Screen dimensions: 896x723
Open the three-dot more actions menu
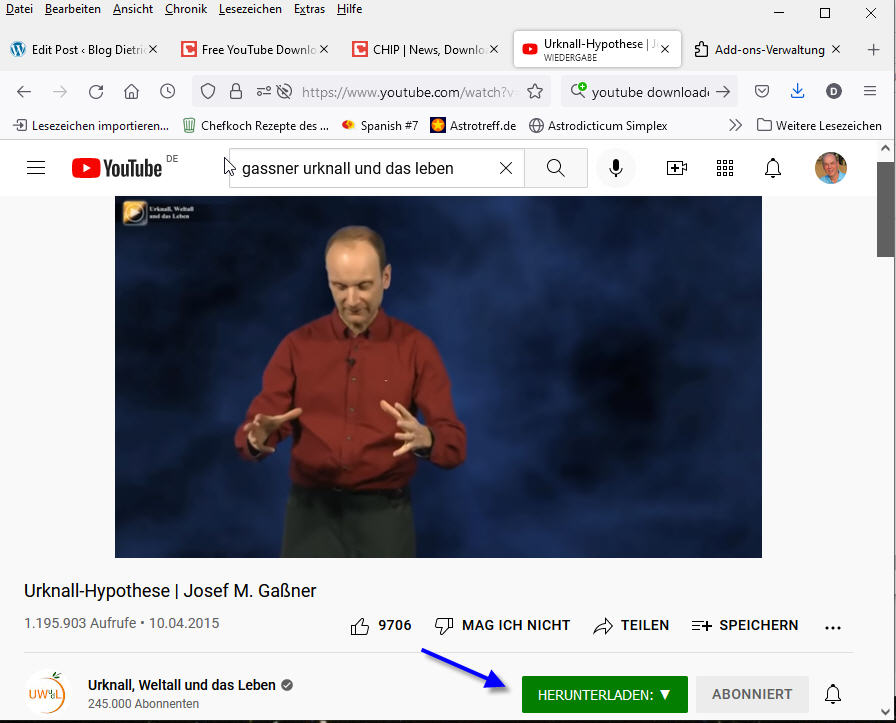click(x=833, y=627)
